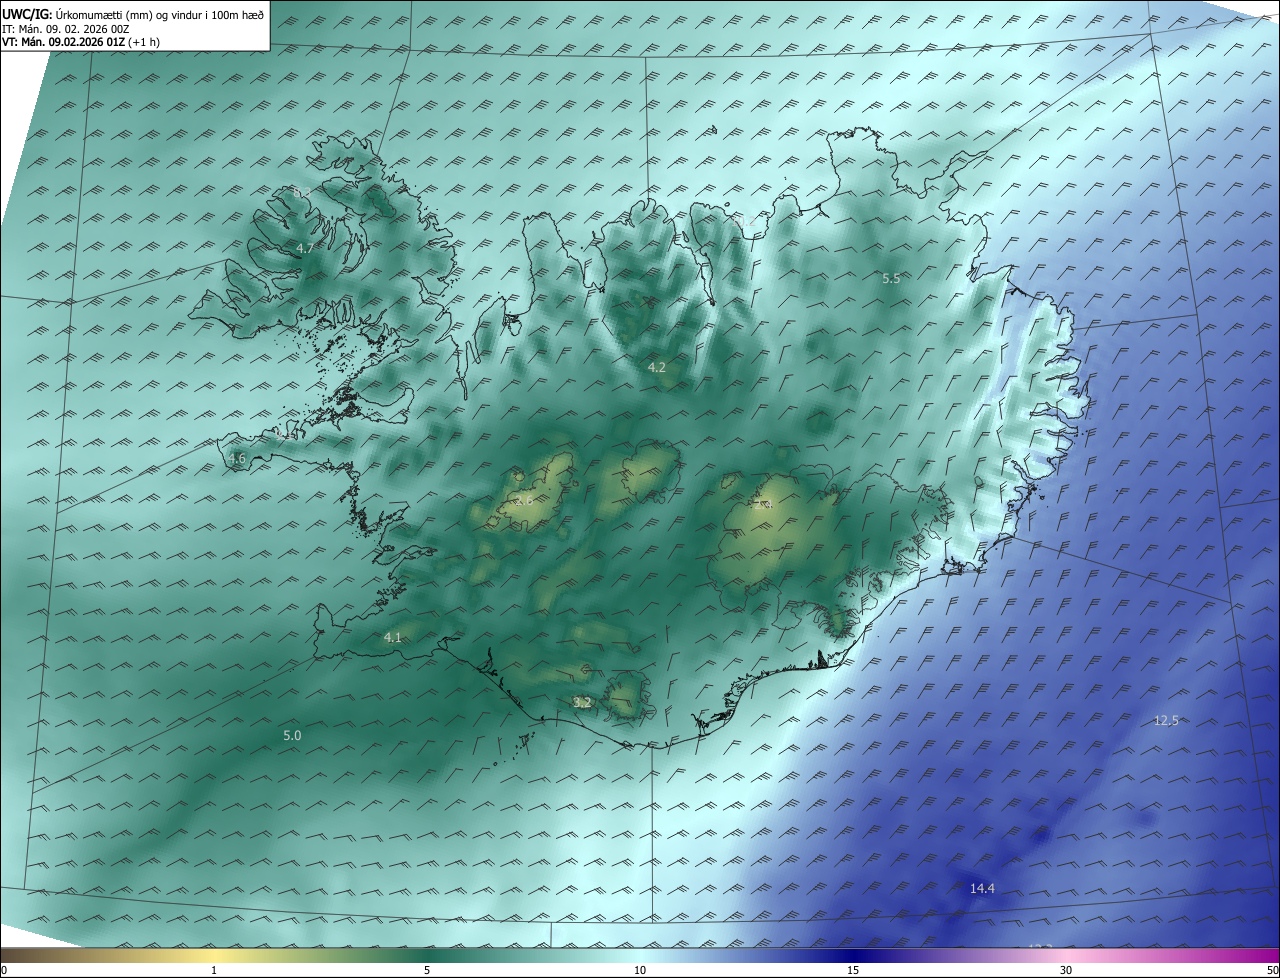Screen dimensions: 1280x978
Task: Click the 4.2 value label on the map
Action: 657,368
